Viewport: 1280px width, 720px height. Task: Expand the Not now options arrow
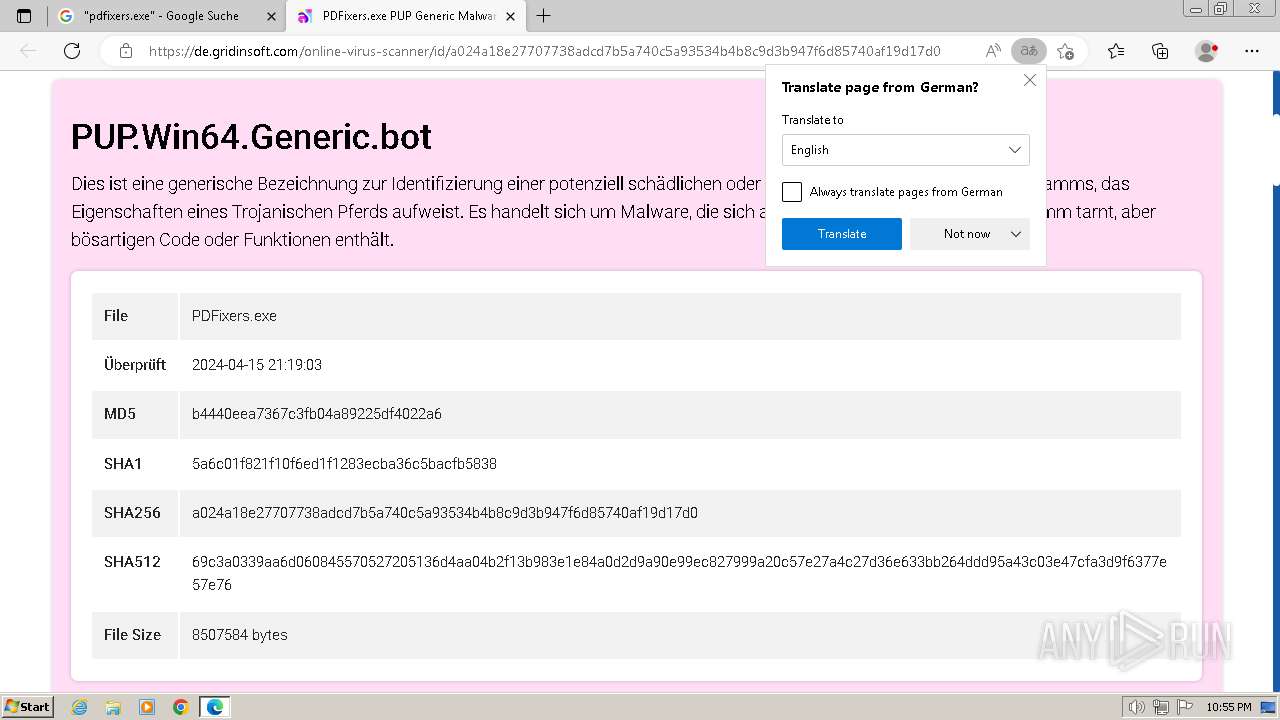pyautogui.click(x=1016, y=234)
